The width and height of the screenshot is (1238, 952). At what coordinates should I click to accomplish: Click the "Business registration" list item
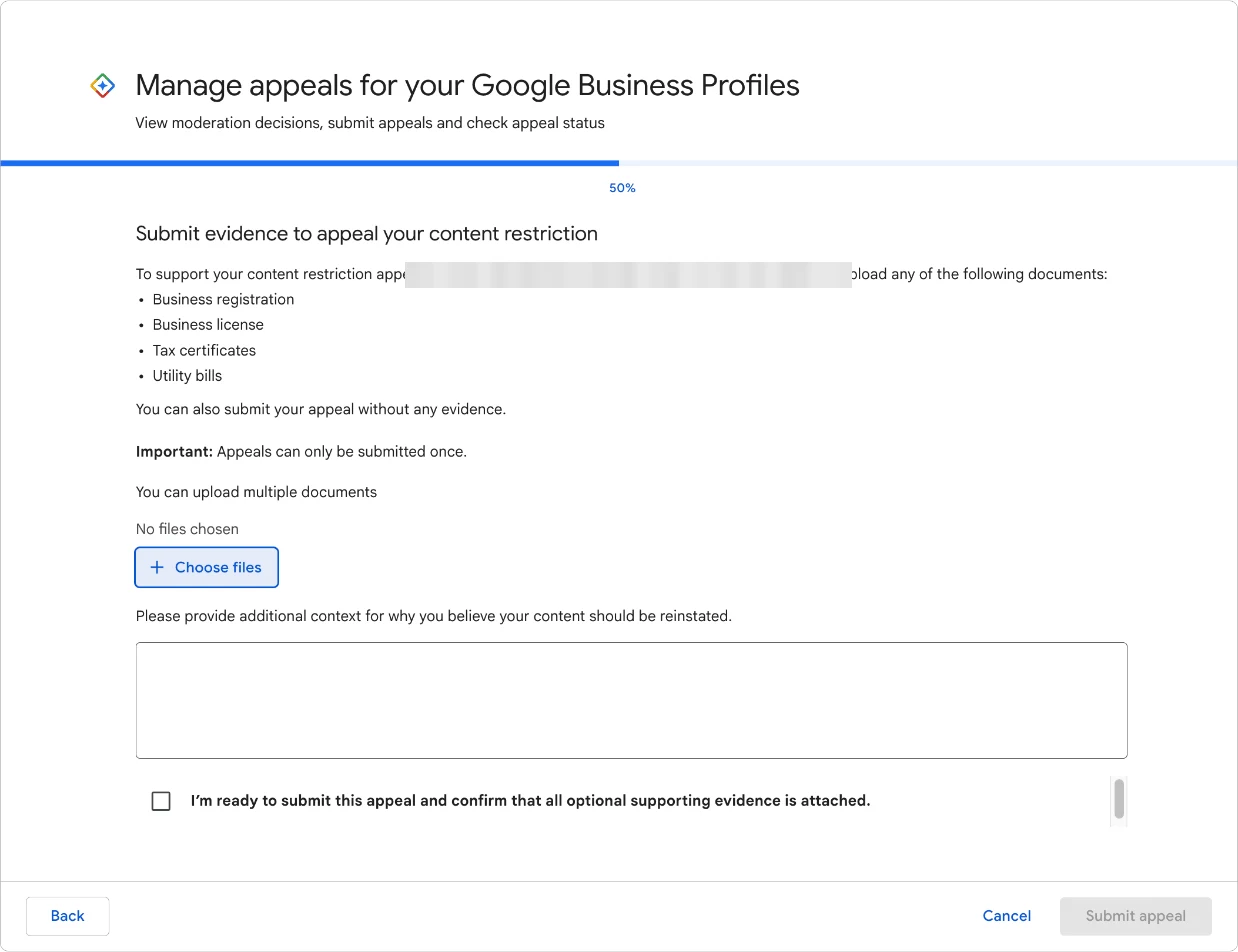click(223, 299)
